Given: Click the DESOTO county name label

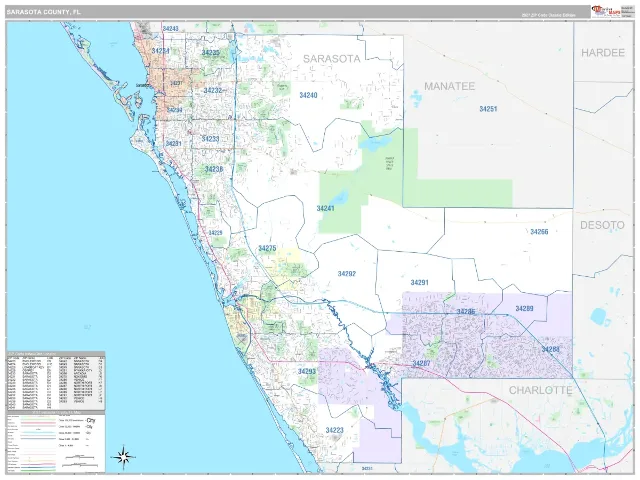Looking at the screenshot, I should coord(602,225).
